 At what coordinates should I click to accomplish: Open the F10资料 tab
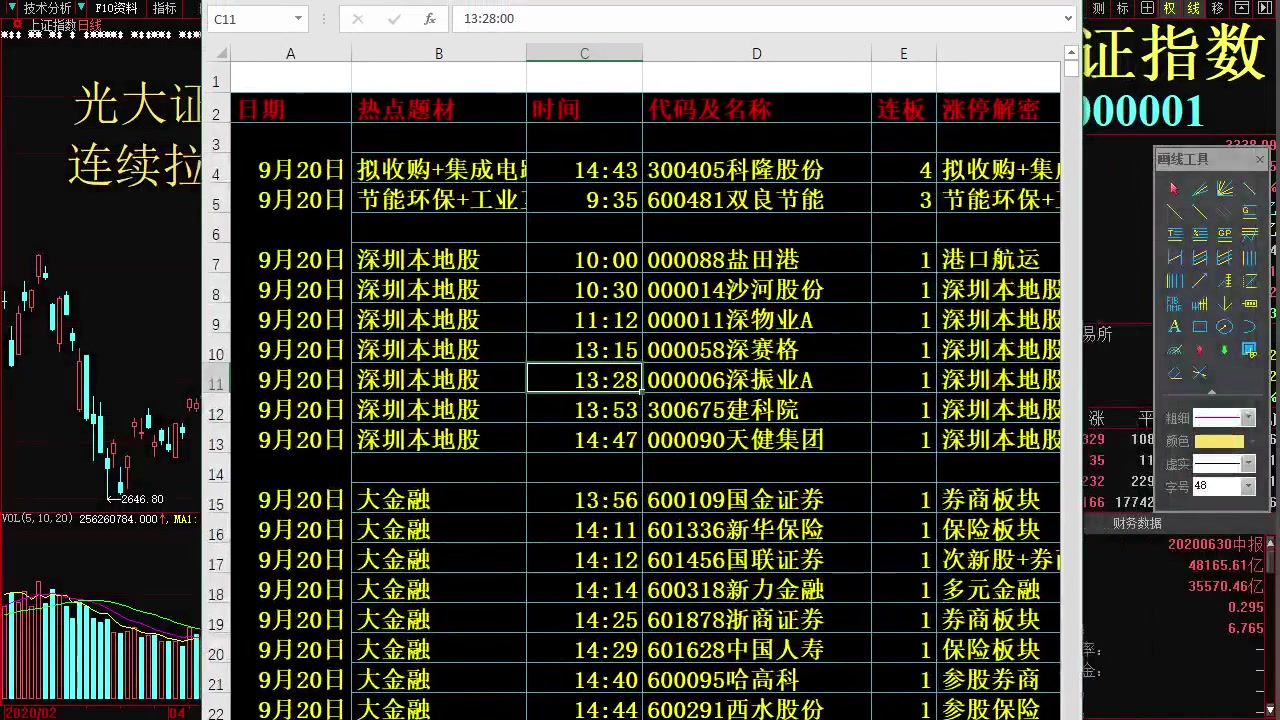coord(116,8)
